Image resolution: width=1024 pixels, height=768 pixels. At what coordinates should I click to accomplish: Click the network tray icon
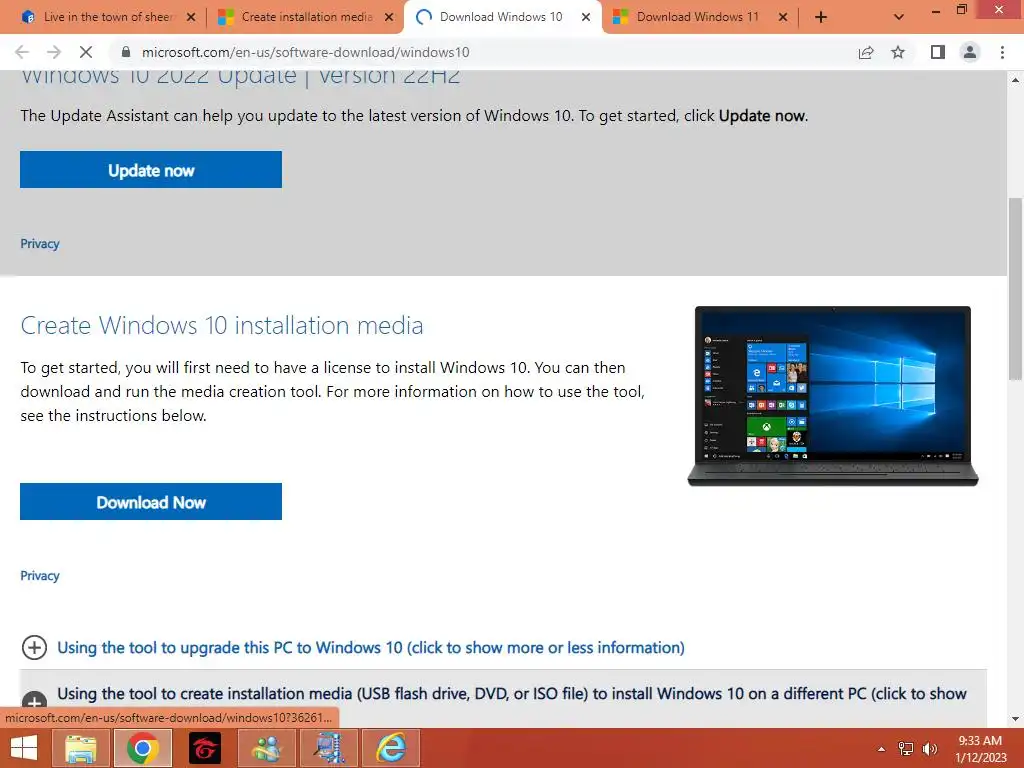click(x=905, y=749)
